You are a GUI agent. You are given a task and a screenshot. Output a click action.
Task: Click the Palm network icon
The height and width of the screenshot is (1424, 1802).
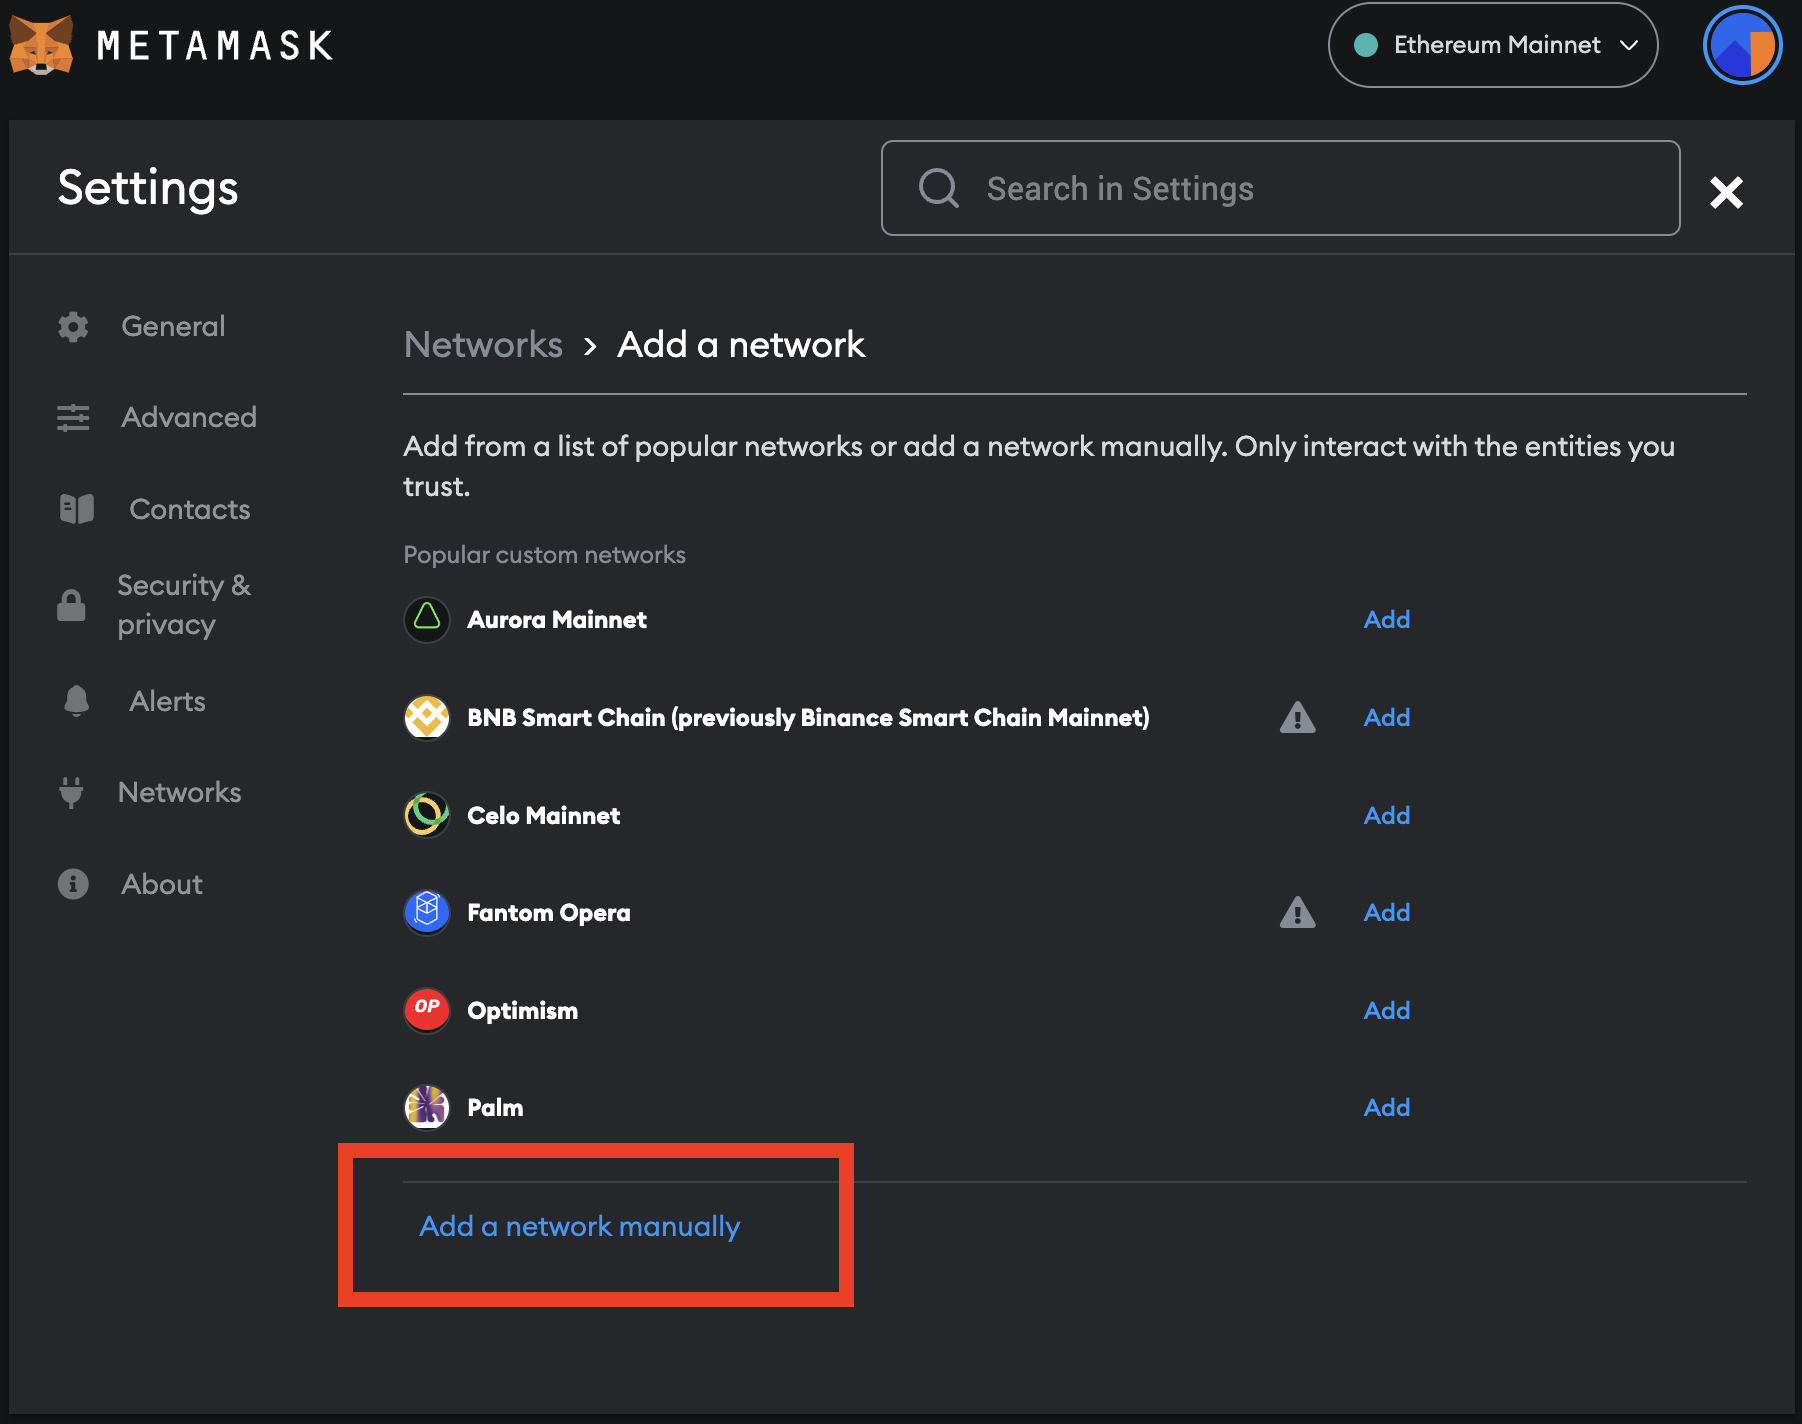(x=427, y=1107)
